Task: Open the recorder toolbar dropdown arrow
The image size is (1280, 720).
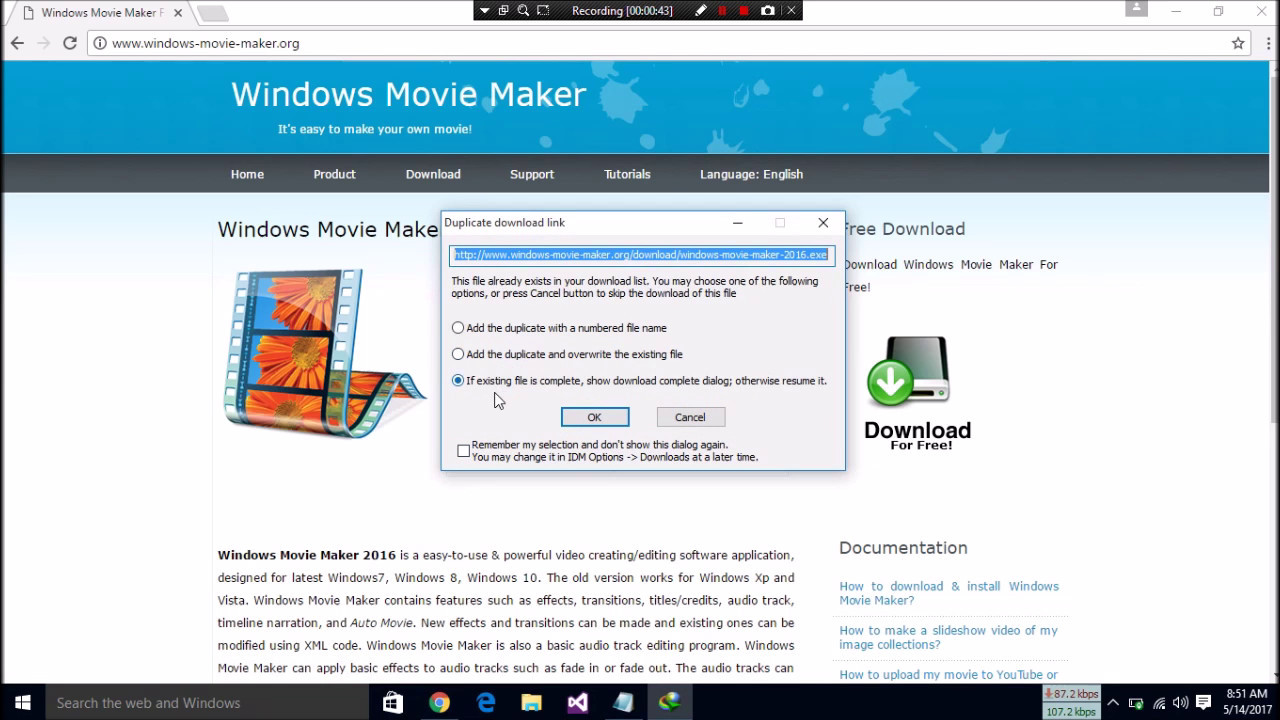Action: point(485,10)
